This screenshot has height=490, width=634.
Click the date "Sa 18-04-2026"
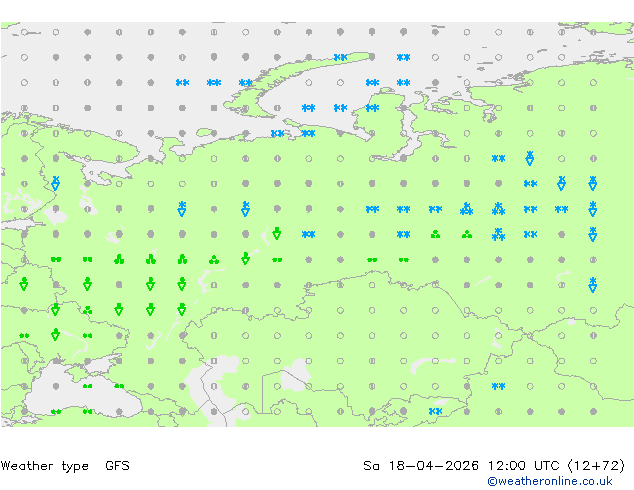click(421, 466)
